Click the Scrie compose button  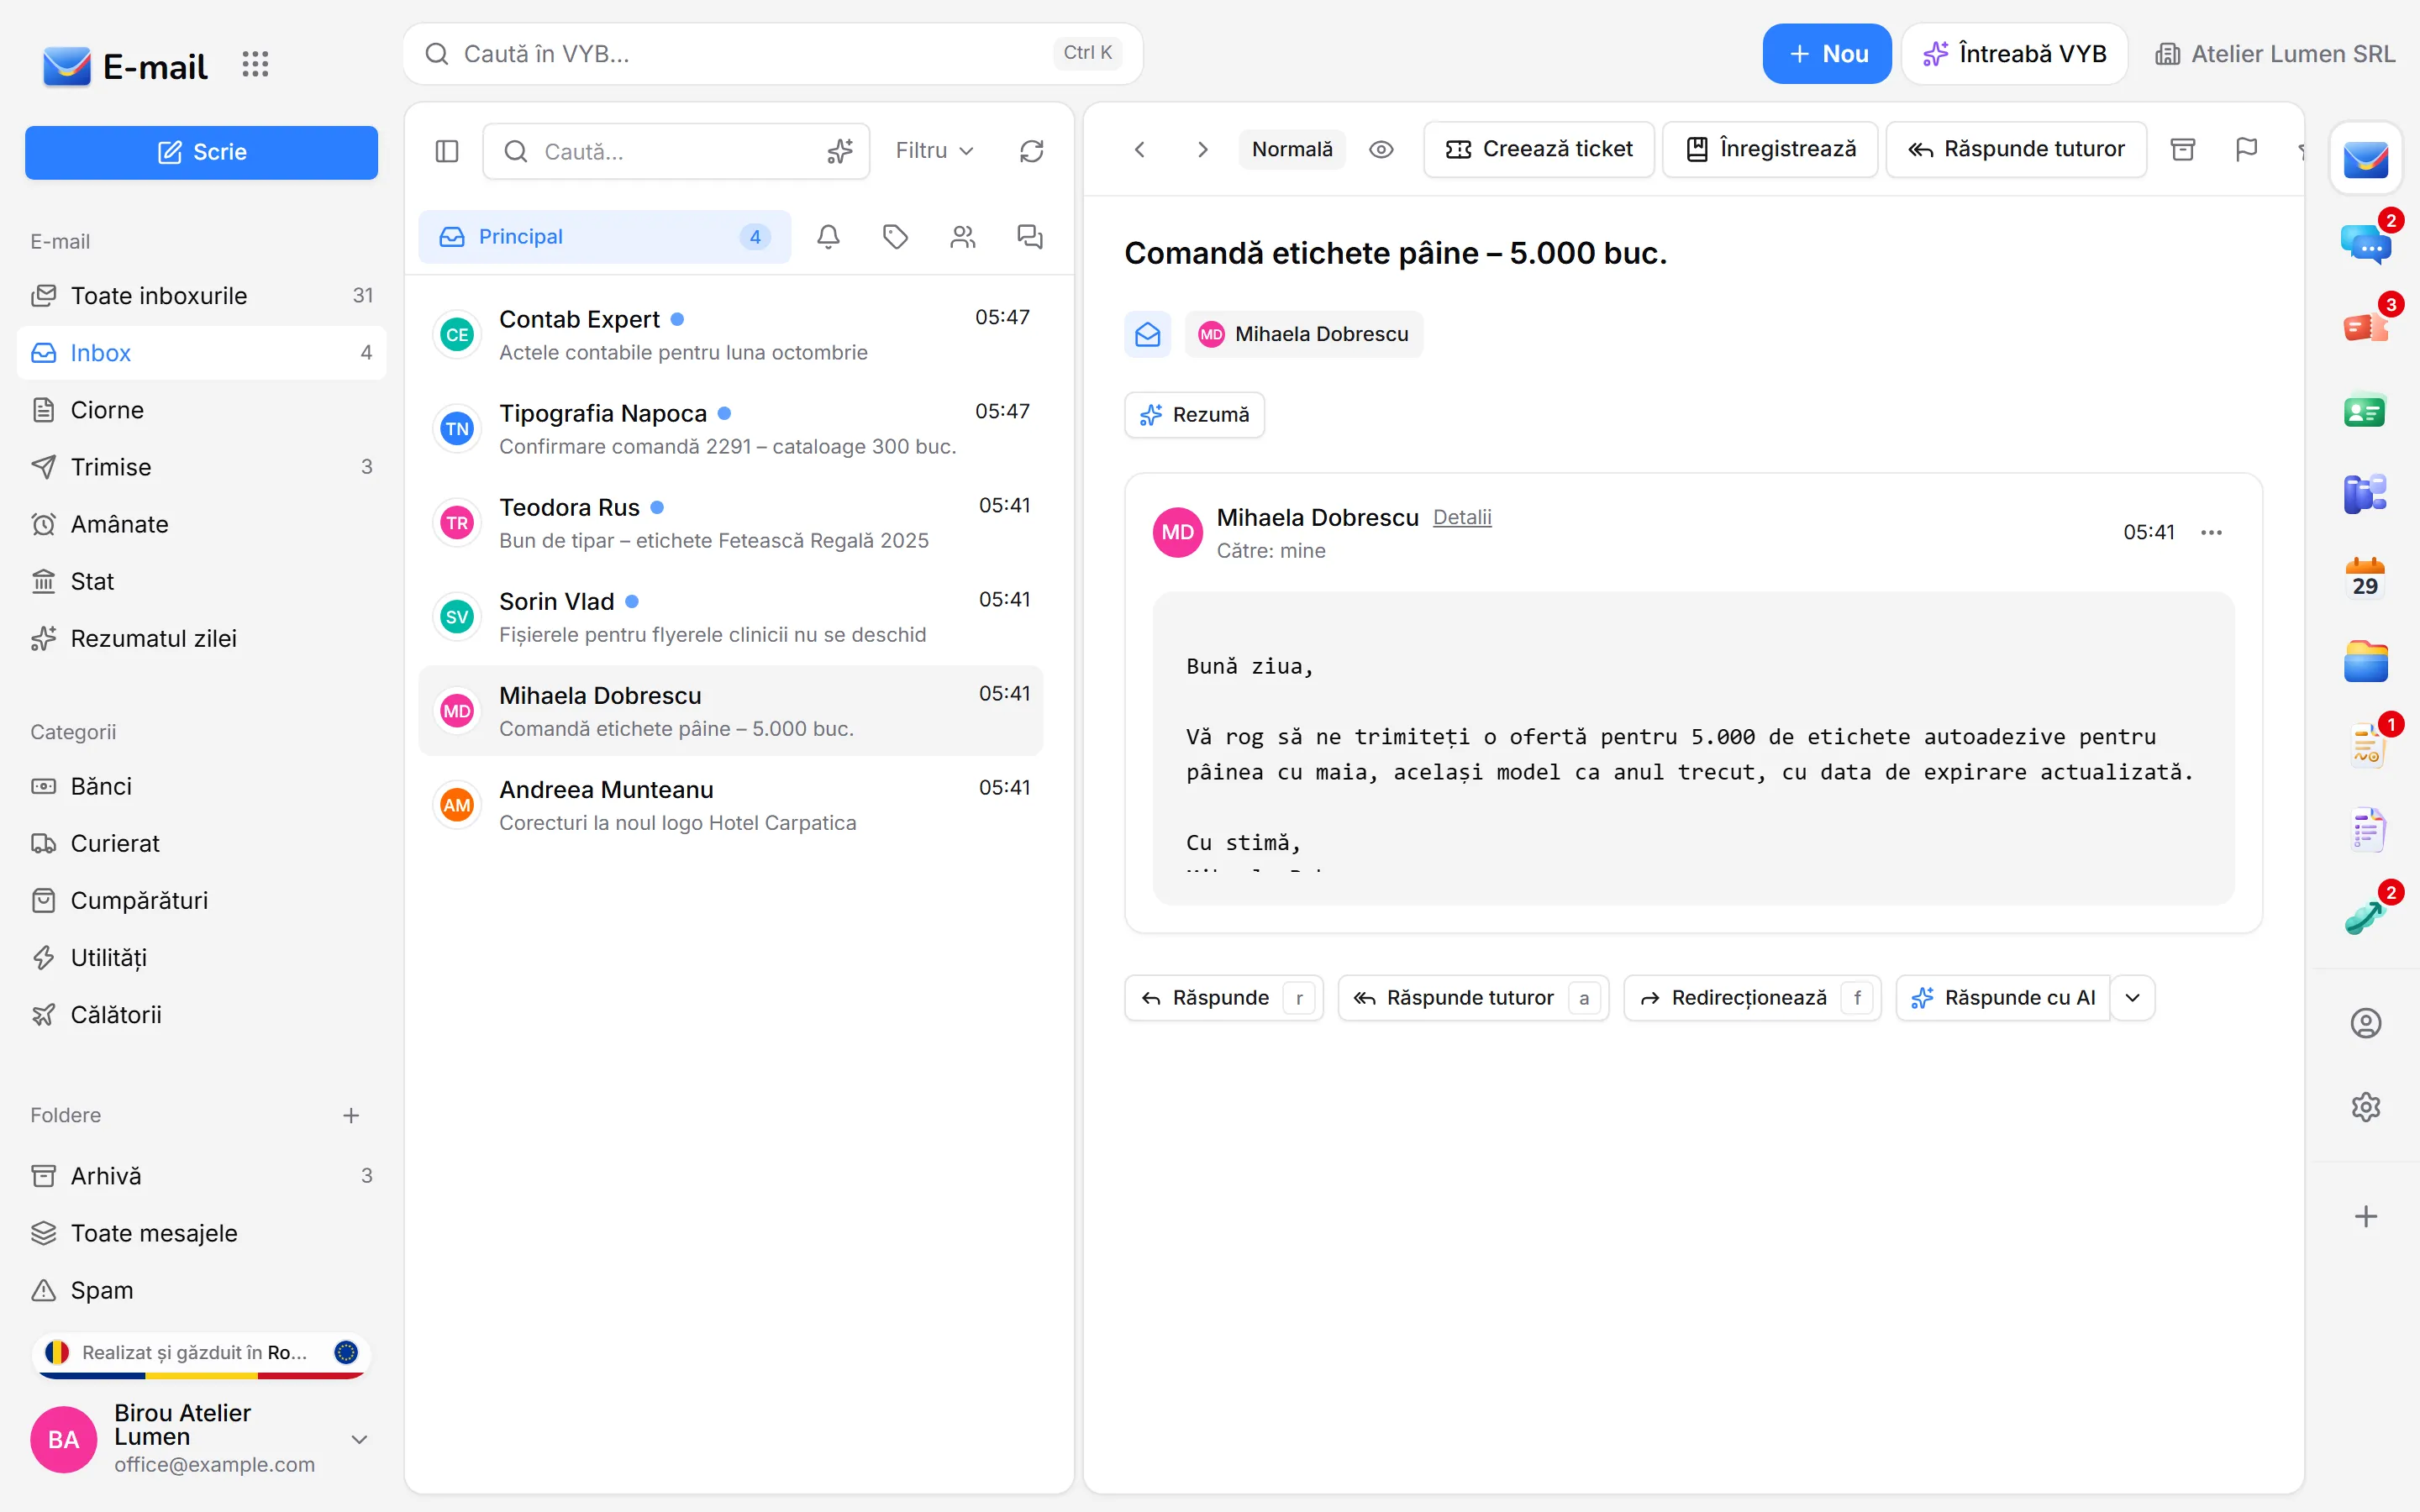point(201,152)
